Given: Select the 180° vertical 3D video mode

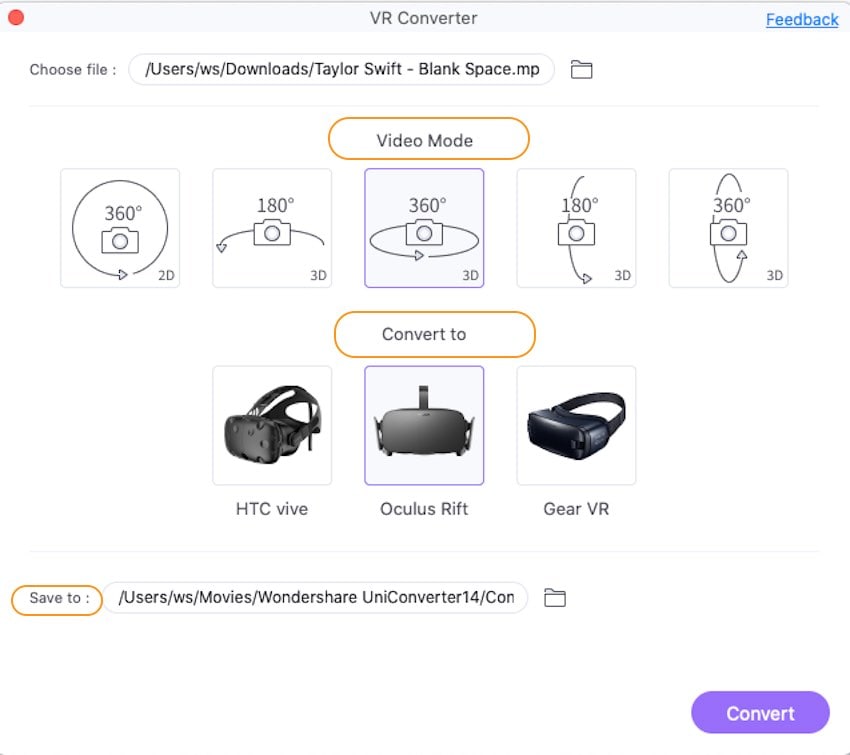Looking at the screenshot, I should pos(576,228).
